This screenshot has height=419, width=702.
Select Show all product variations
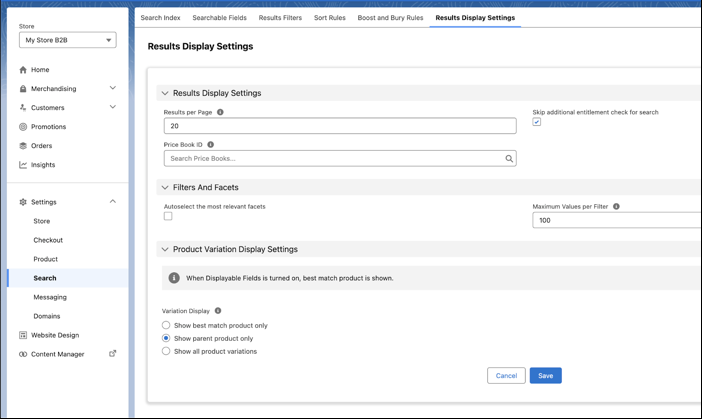(x=166, y=351)
